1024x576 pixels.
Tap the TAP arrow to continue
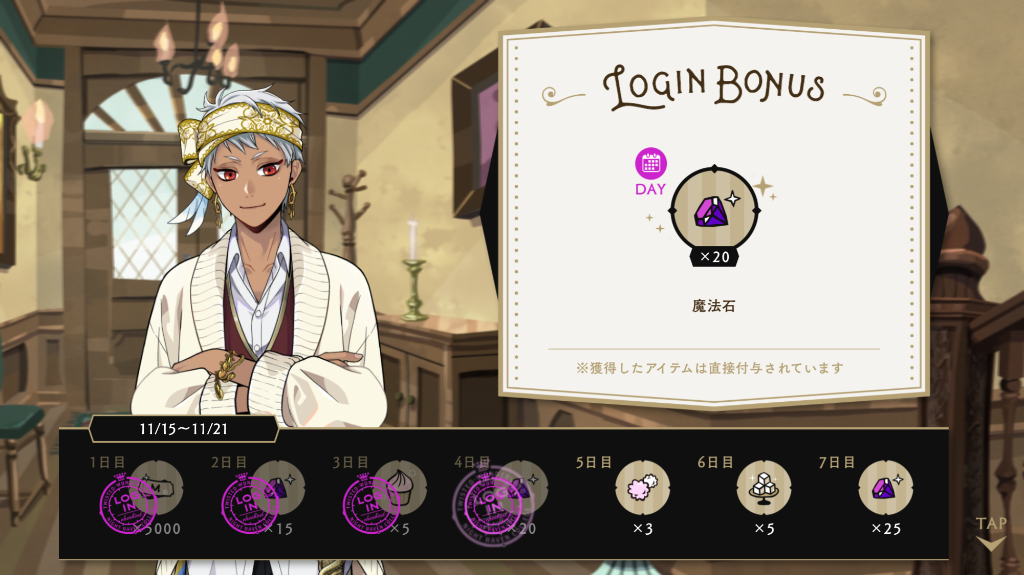point(991,534)
